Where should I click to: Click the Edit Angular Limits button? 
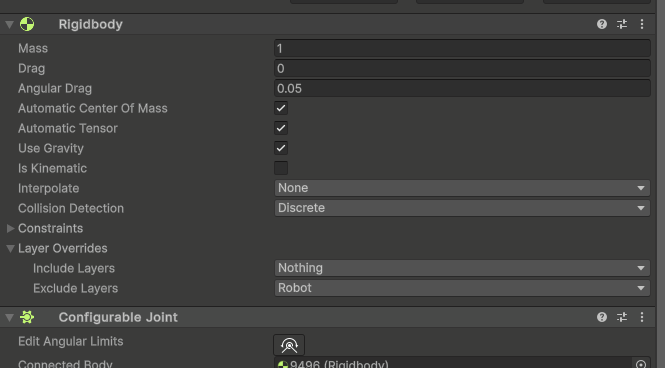coord(289,345)
